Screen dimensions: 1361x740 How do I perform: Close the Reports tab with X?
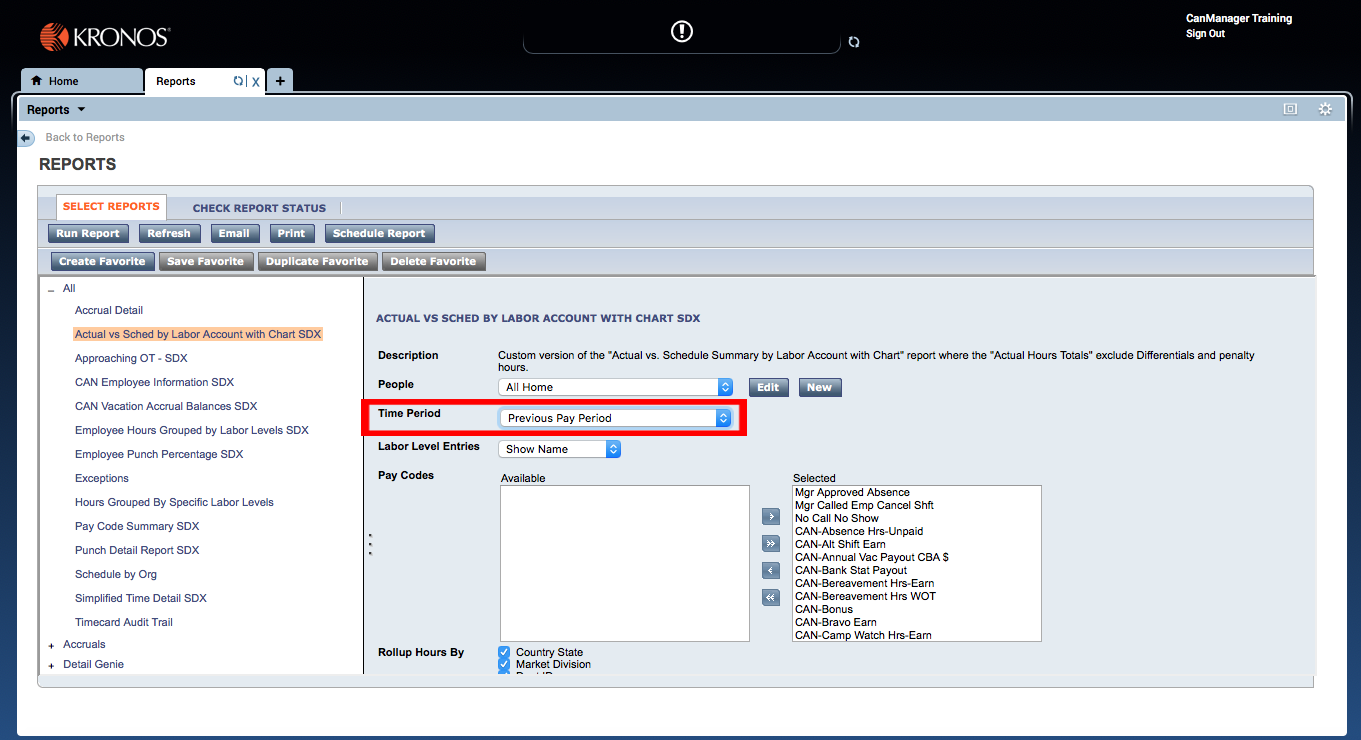[x=256, y=82]
